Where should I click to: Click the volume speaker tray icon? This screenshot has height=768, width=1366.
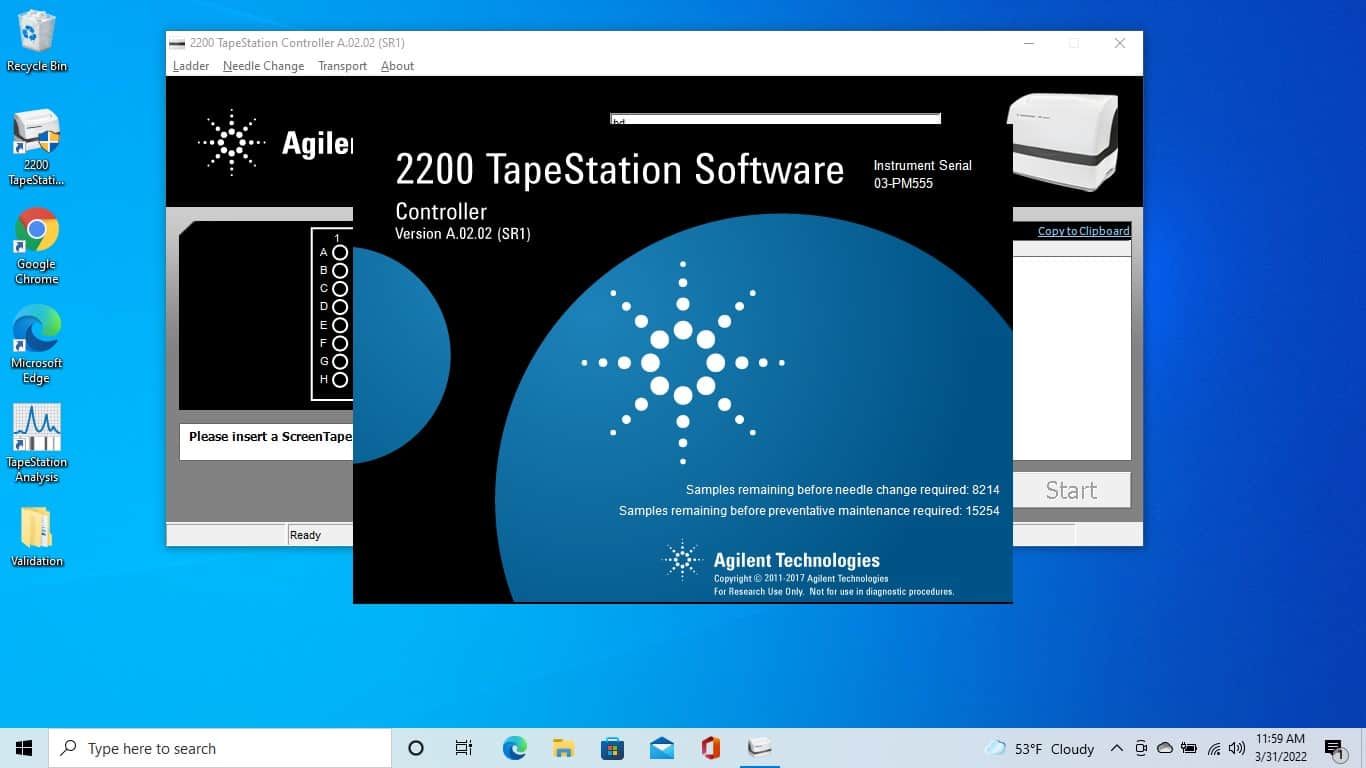(x=1237, y=748)
